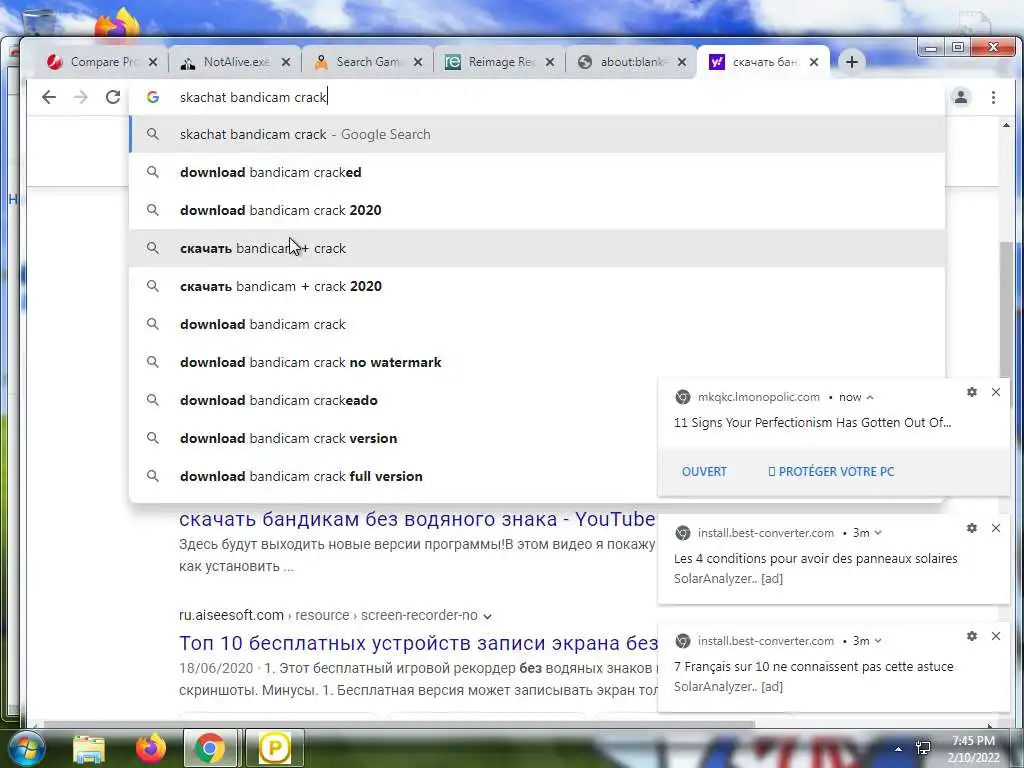Click OUVERT on the notification
The image size is (1024, 768).
click(704, 472)
